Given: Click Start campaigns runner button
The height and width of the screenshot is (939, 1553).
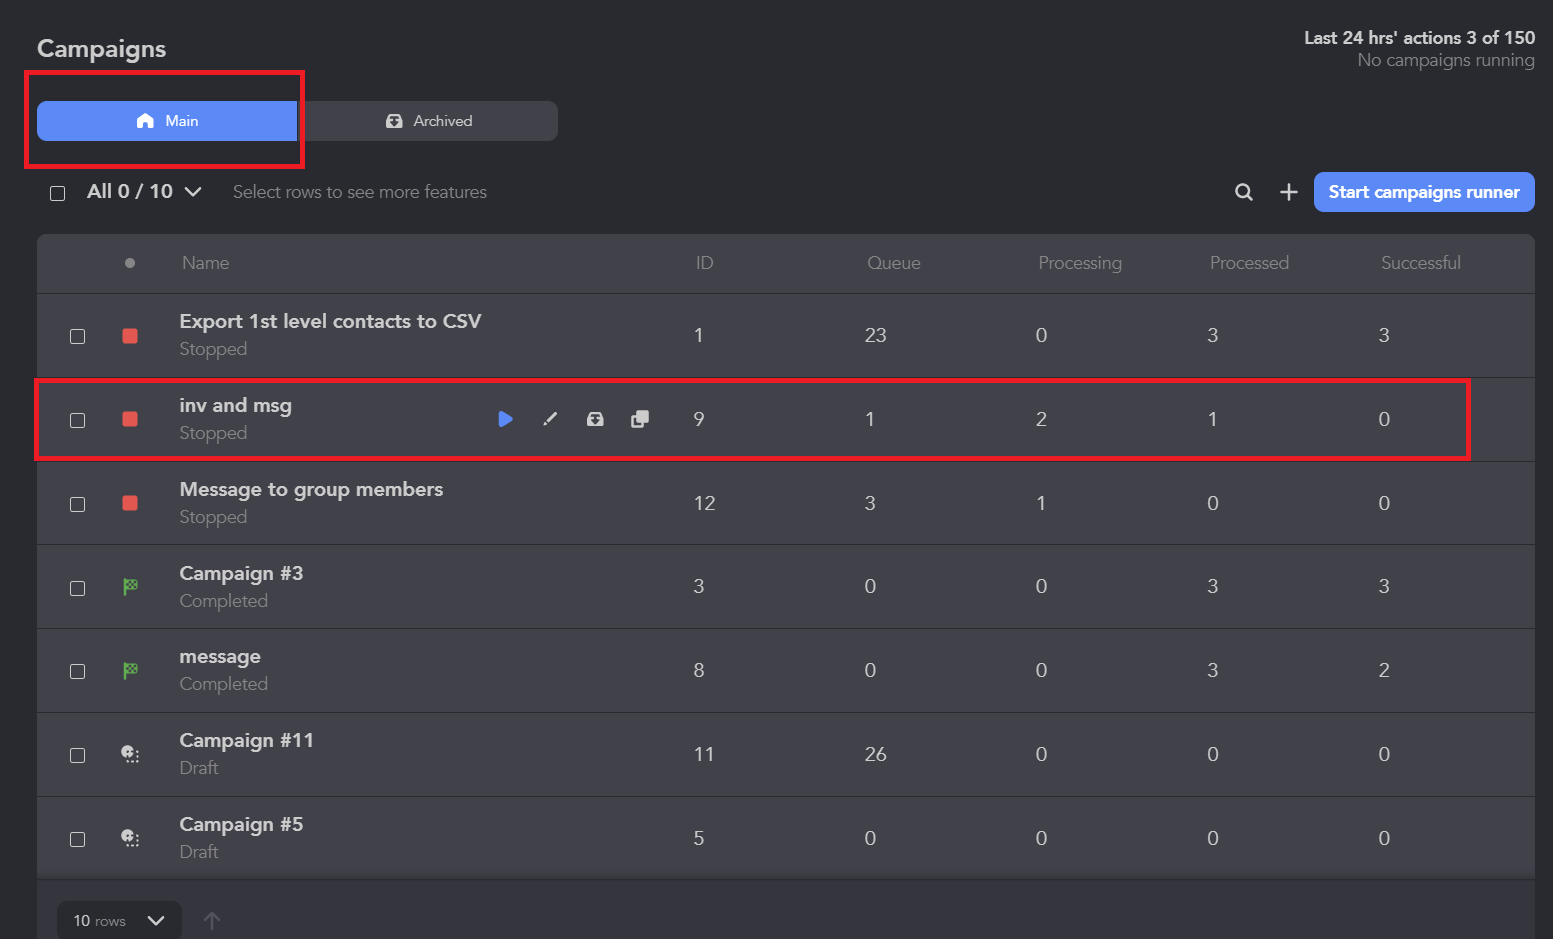Looking at the screenshot, I should pyautogui.click(x=1424, y=192).
